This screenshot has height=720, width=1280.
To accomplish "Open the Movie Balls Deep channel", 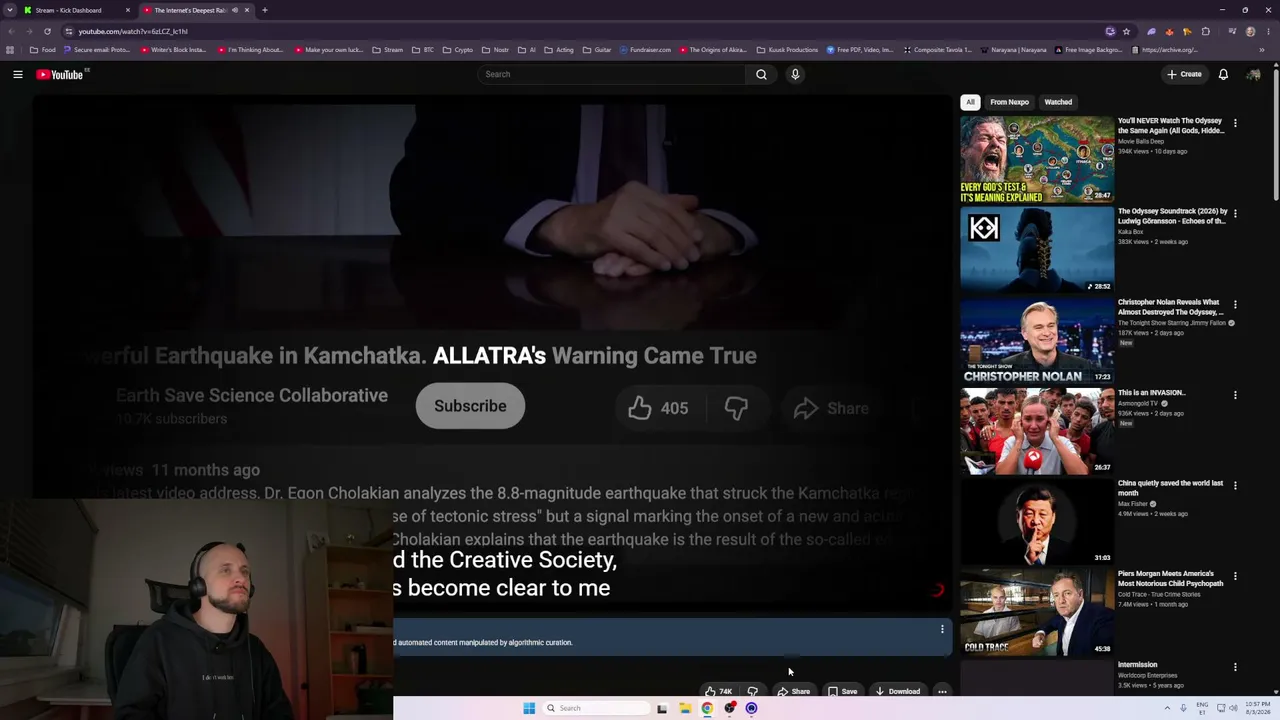I will (x=1141, y=142).
